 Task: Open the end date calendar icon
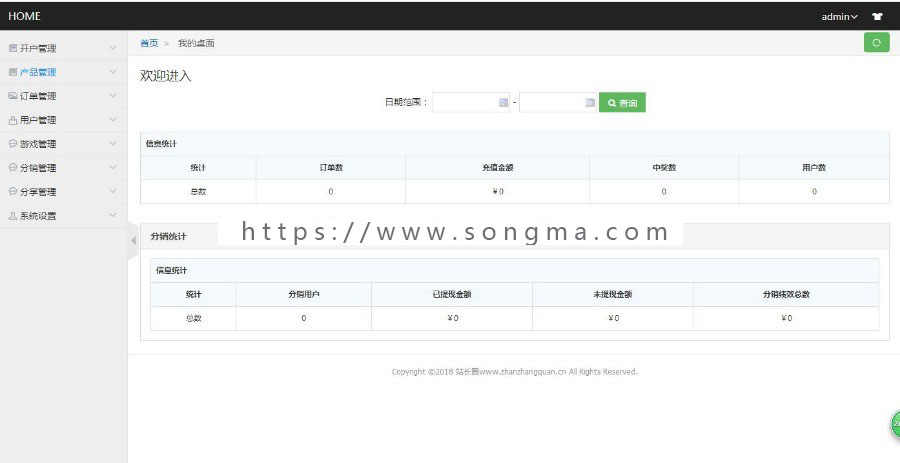point(589,103)
